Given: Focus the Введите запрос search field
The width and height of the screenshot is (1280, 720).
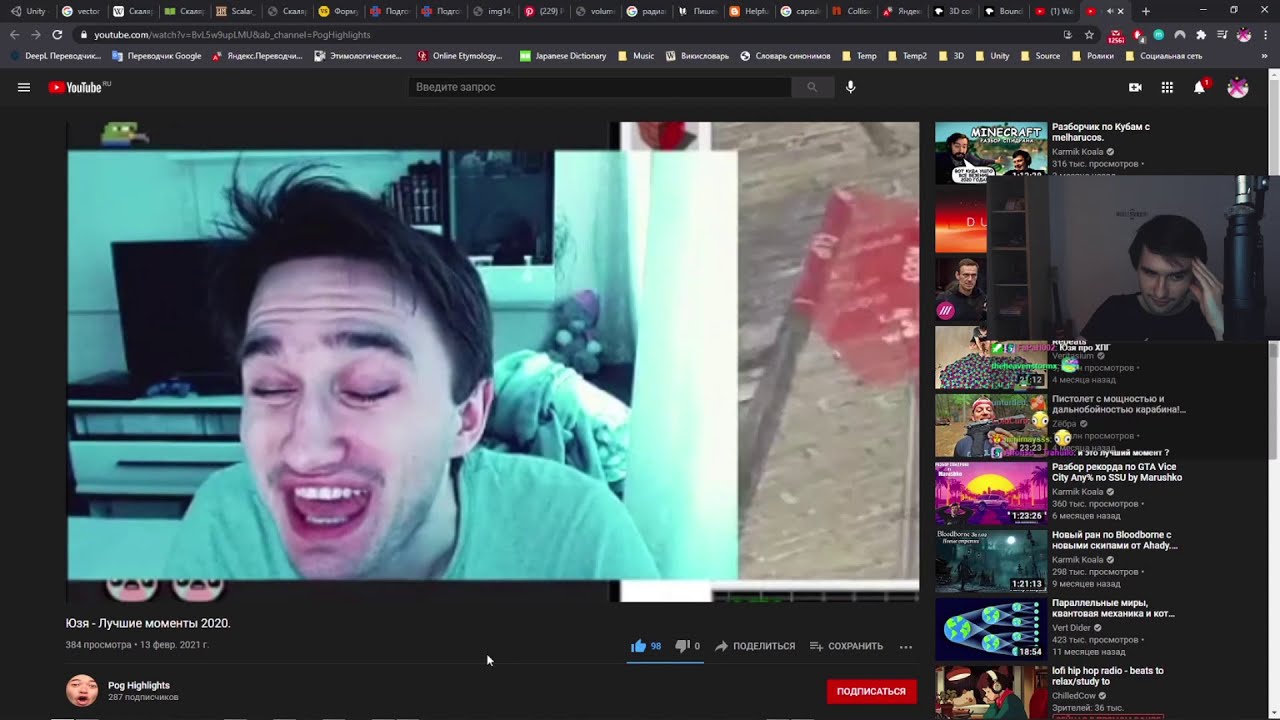Looking at the screenshot, I should pos(600,87).
